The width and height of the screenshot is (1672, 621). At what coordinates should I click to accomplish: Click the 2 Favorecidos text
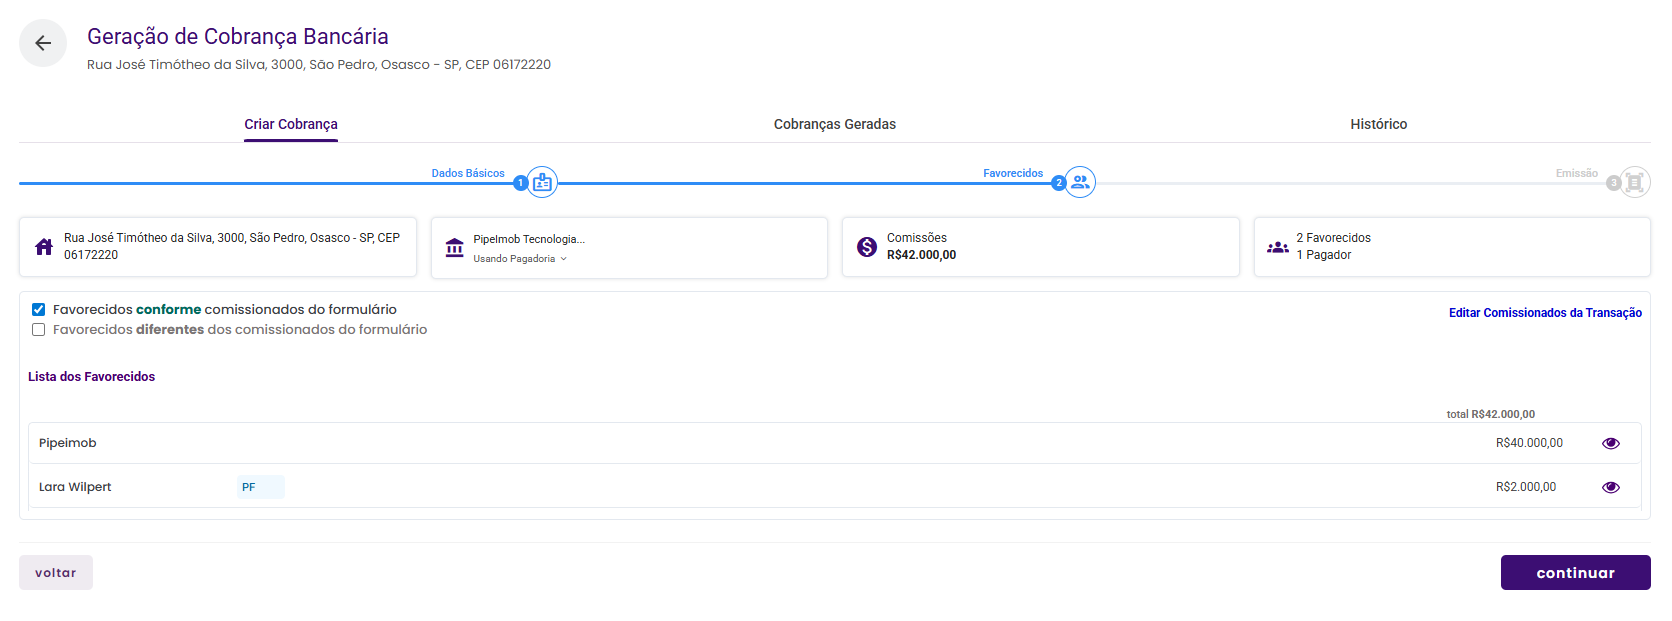coord(1333,238)
